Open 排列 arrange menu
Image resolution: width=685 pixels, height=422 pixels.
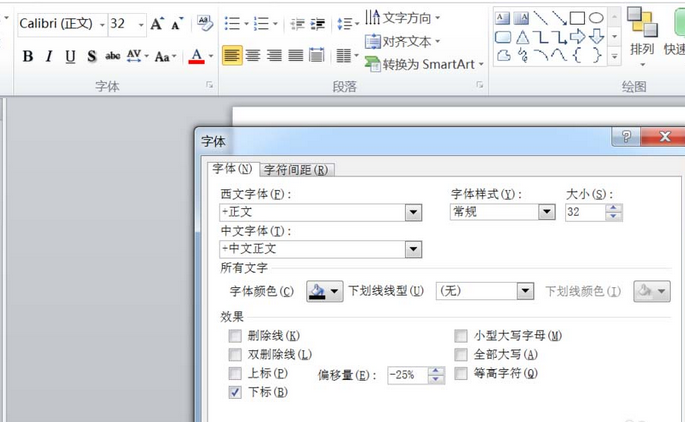click(x=642, y=37)
